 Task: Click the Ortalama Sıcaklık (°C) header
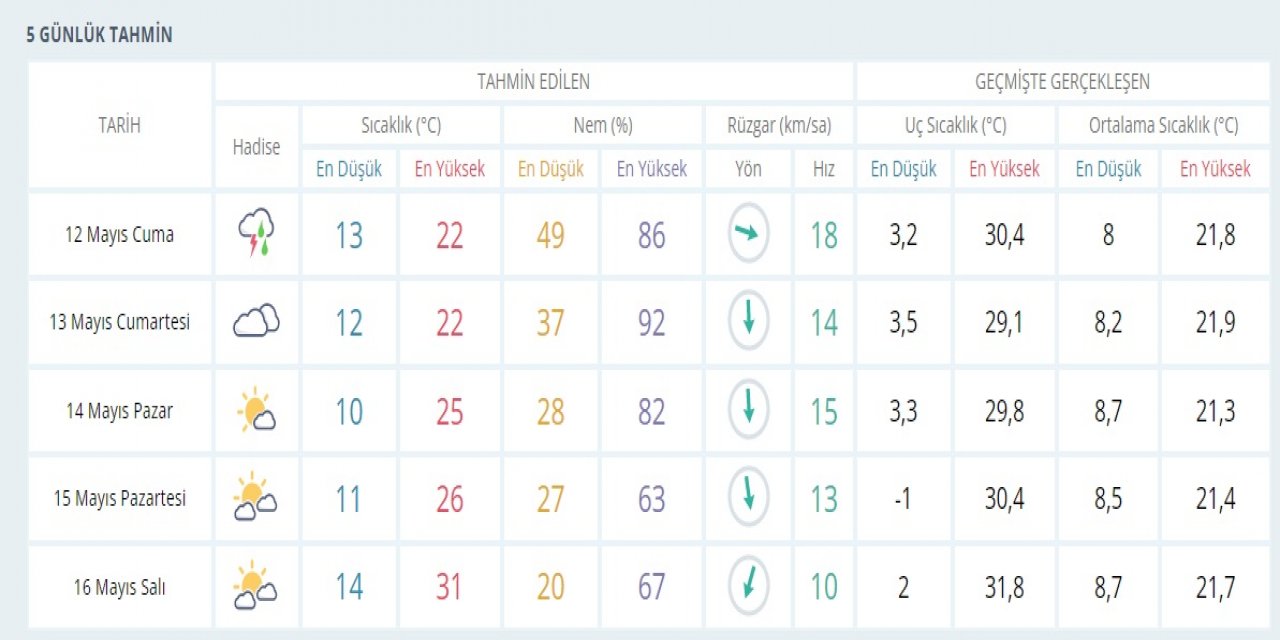1163,126
